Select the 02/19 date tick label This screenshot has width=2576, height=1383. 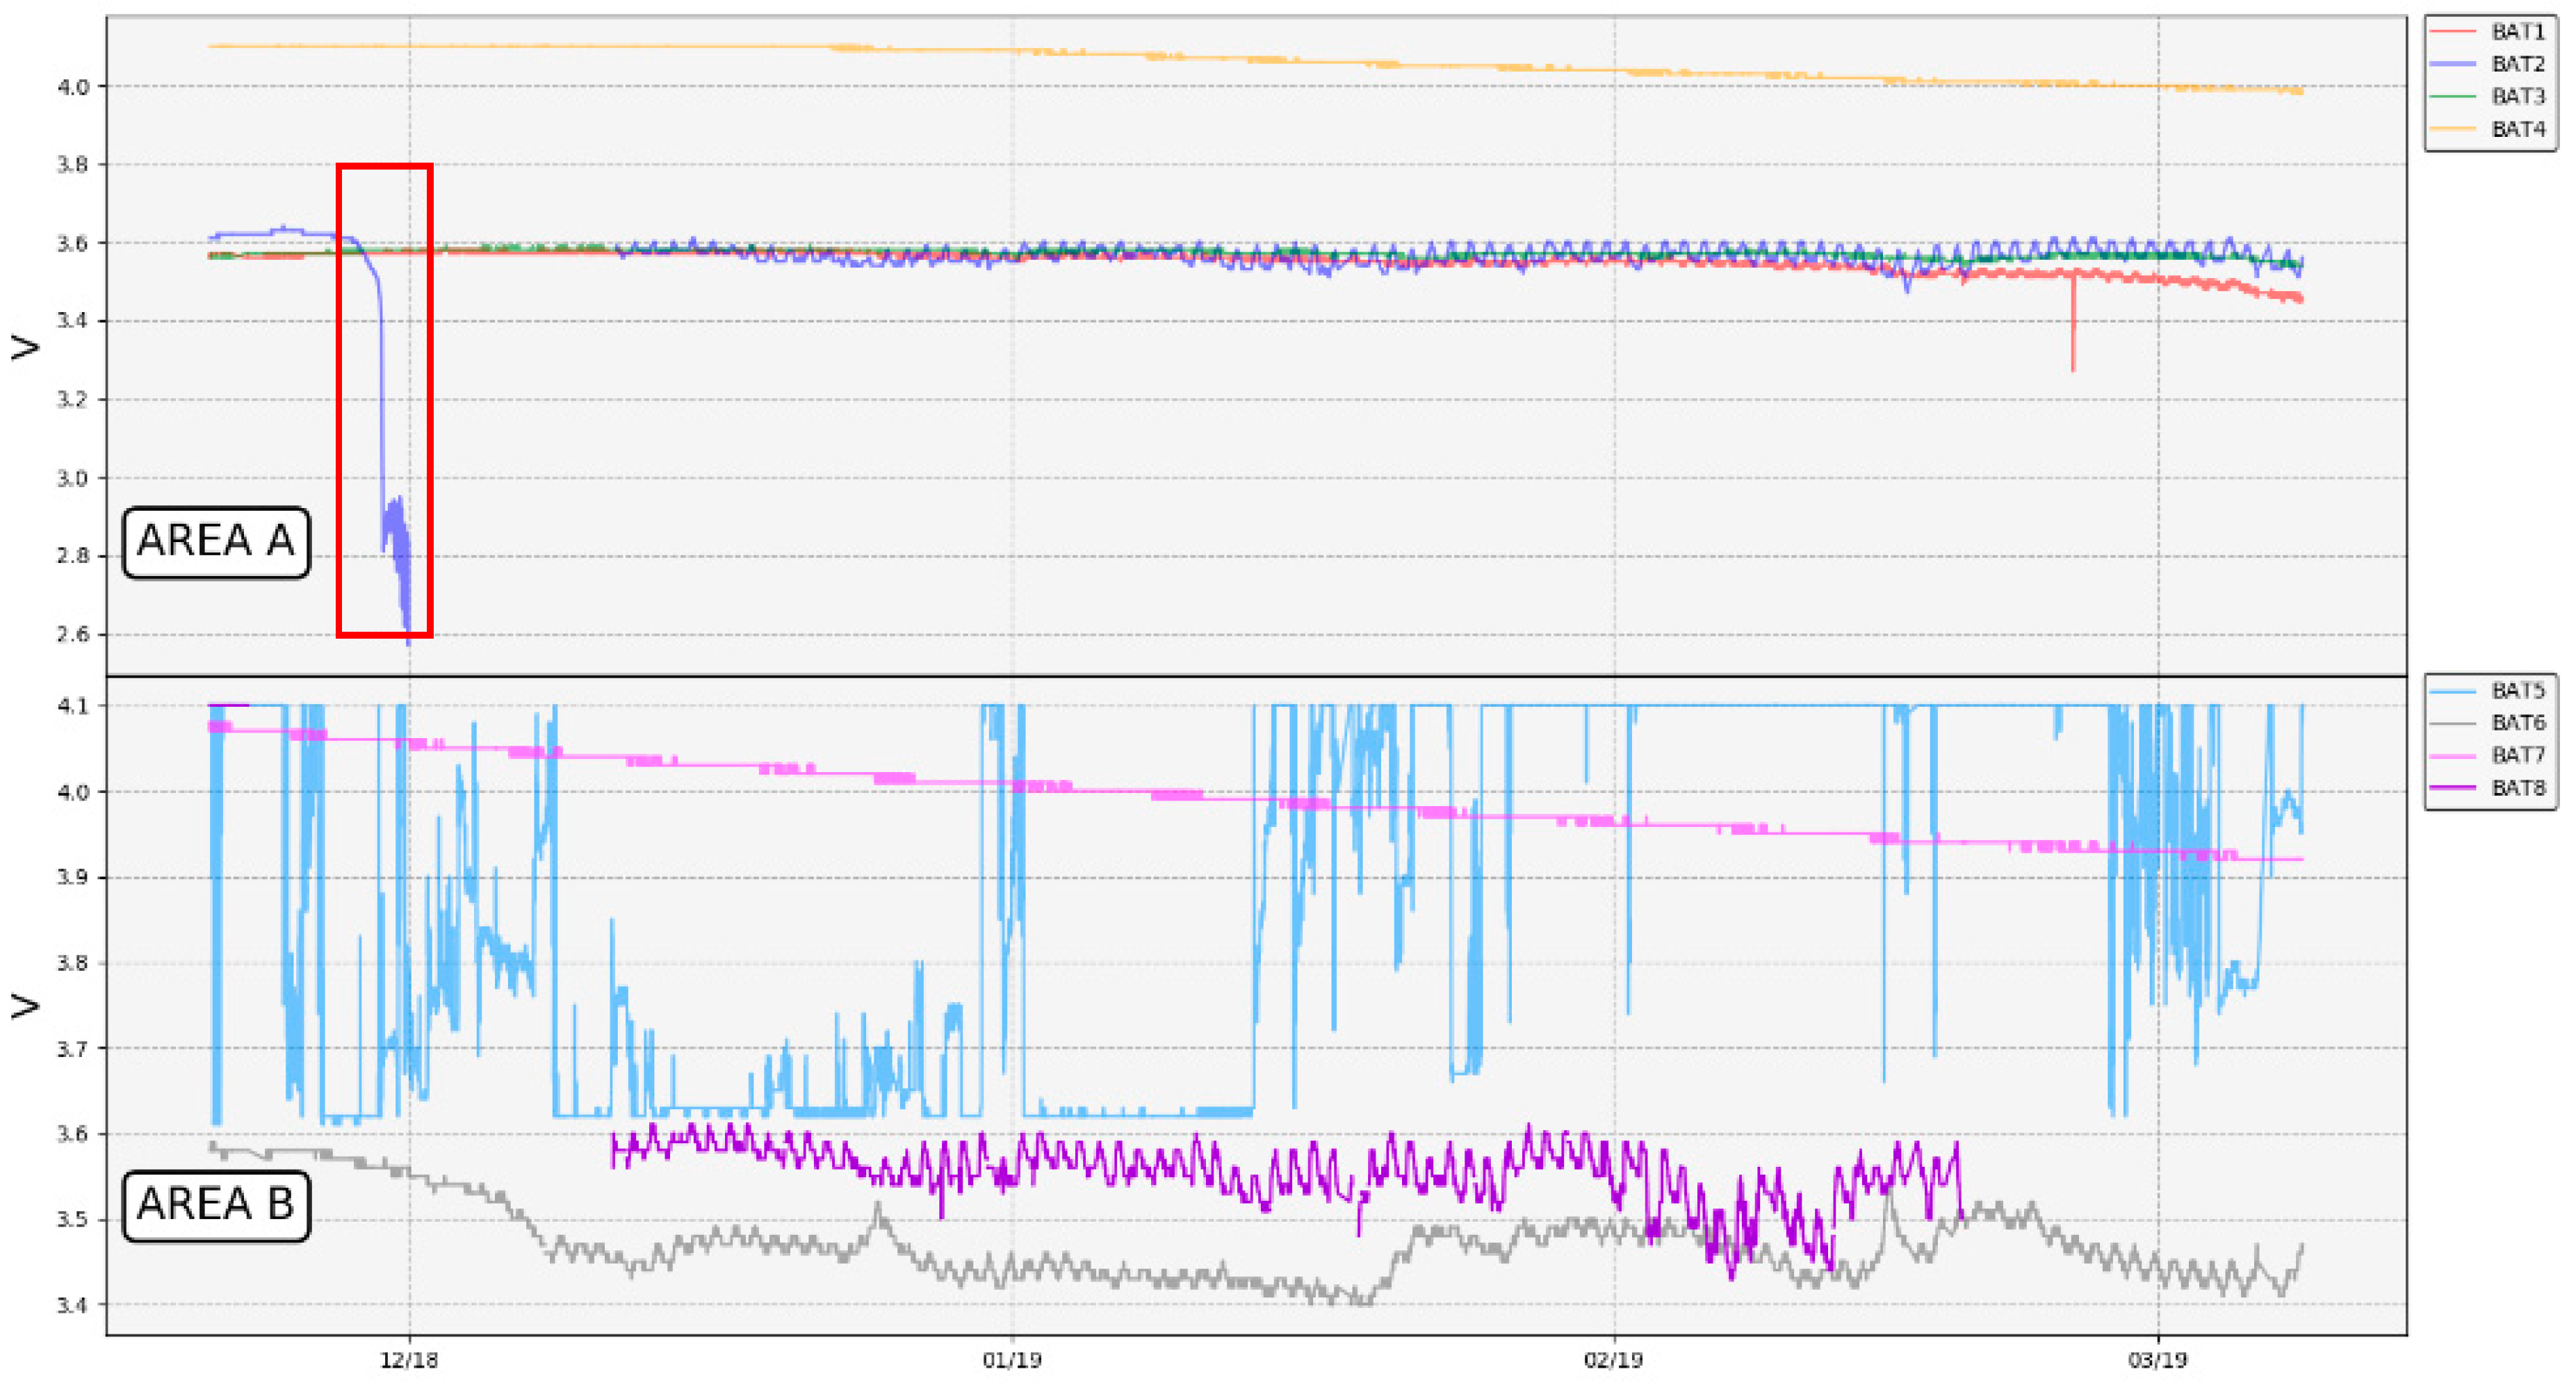1613,1360
